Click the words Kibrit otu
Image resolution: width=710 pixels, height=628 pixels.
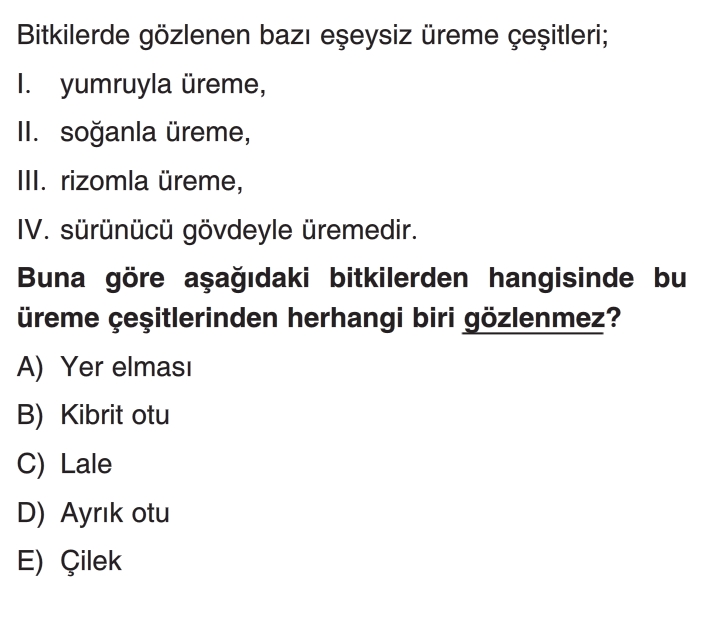tap(115, 416)
